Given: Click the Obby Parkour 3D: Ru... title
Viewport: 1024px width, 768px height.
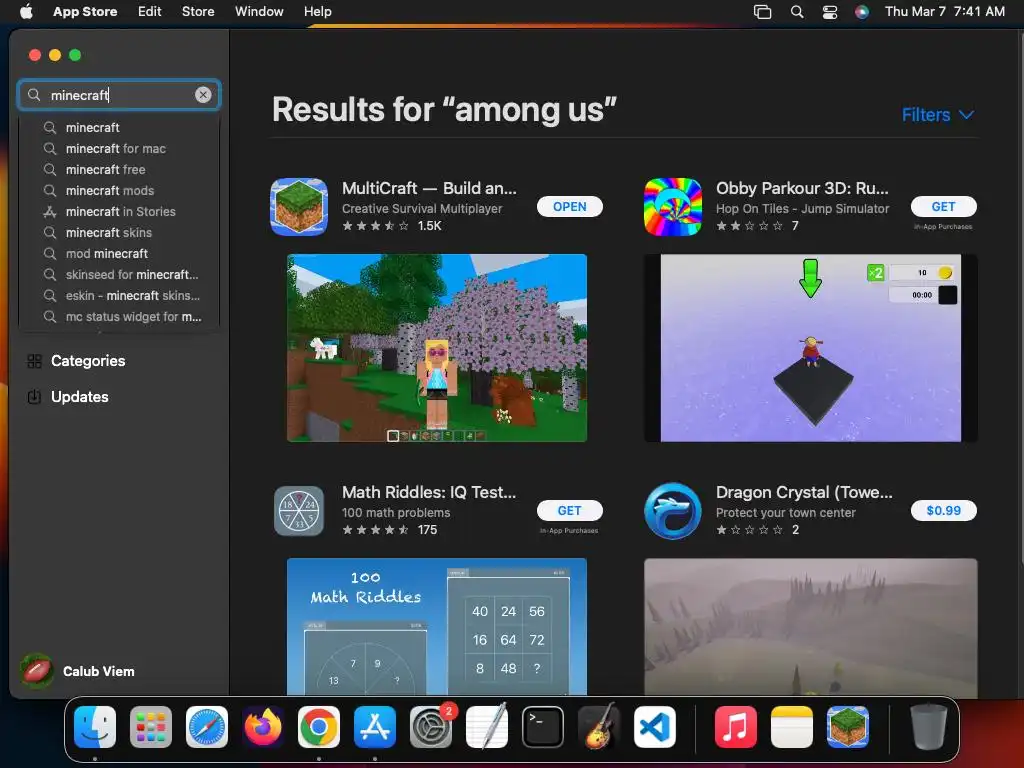Looking at the screenshot, I should point(802,188).
